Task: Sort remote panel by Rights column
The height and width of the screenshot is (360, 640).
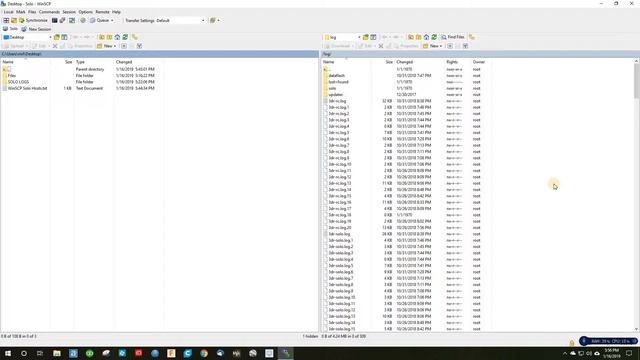Action: [x=458, y=62]
